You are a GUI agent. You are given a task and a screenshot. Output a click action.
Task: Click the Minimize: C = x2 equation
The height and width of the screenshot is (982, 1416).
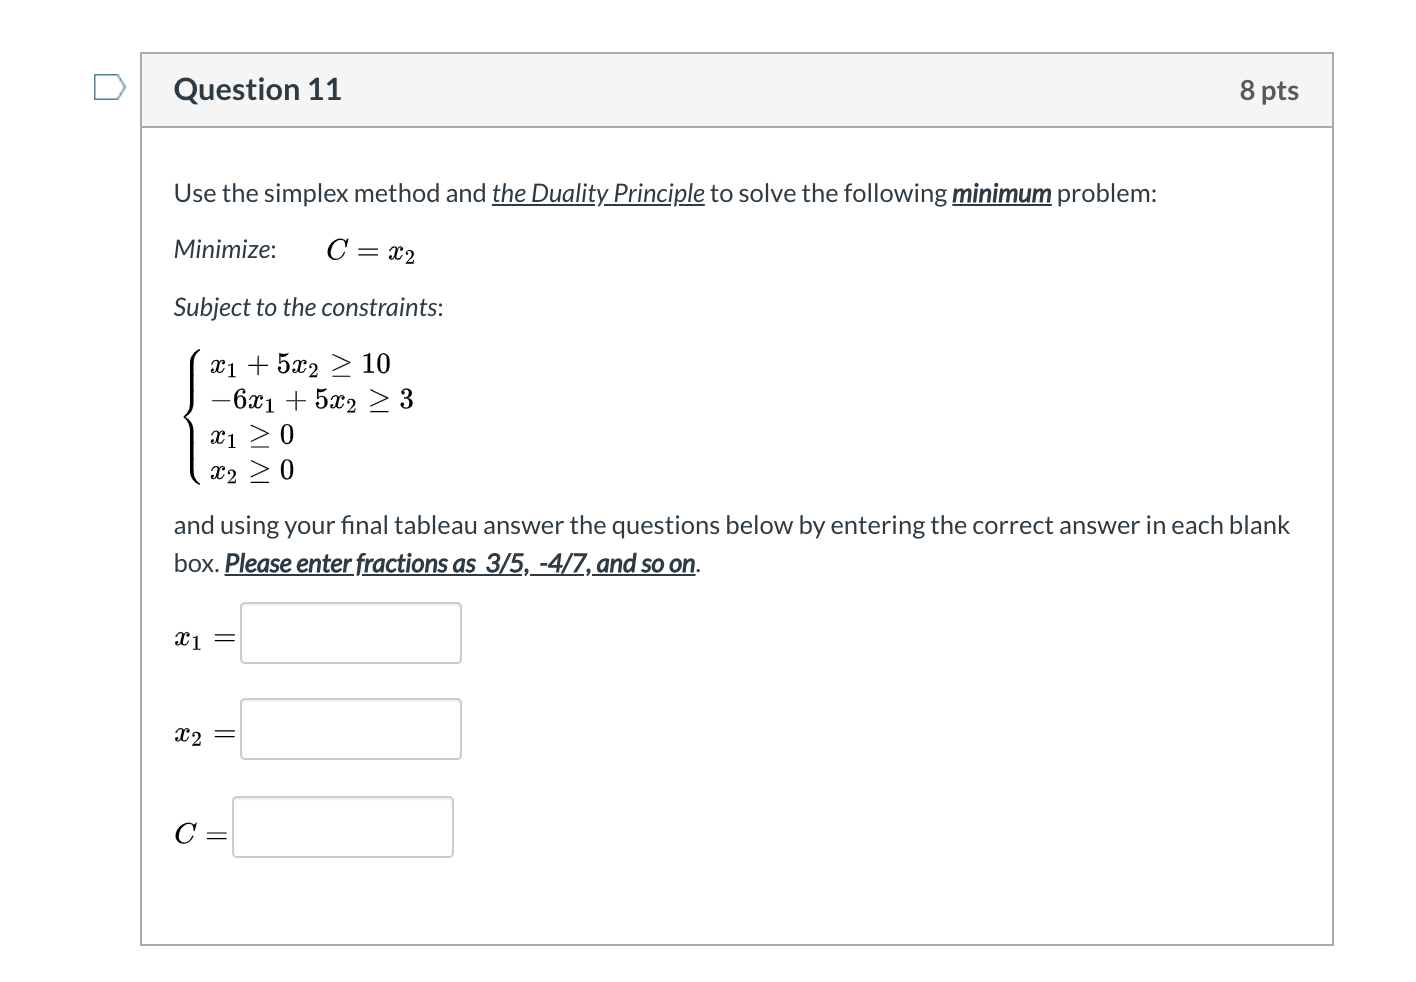(x=293, y=250)
